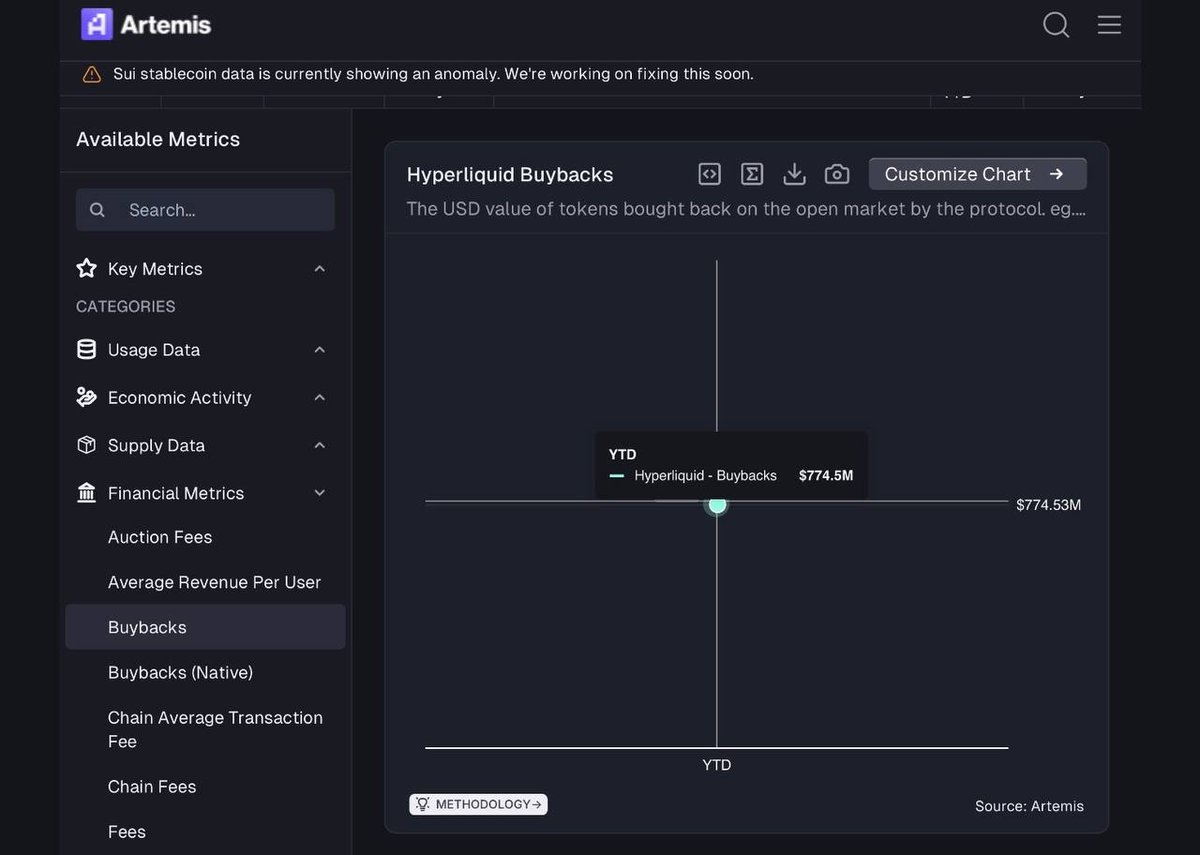The image size is (1200, 855).
Task: Click the YTD x-axis label
Action: [x=717, y=765]
